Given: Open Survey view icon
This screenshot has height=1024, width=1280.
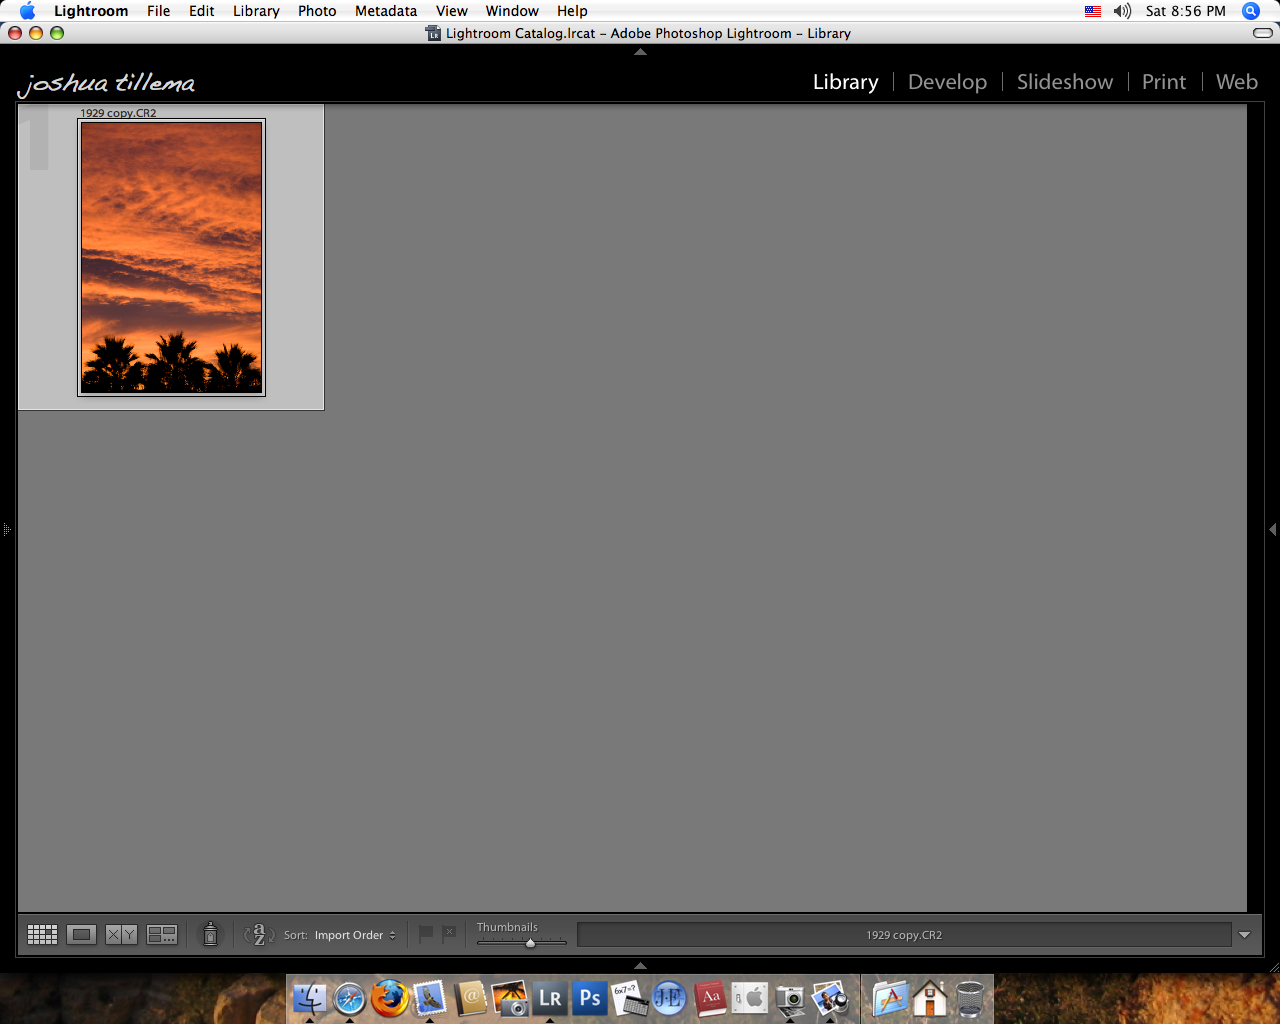Looking at the screenshot, I should [x=162, y=935].
